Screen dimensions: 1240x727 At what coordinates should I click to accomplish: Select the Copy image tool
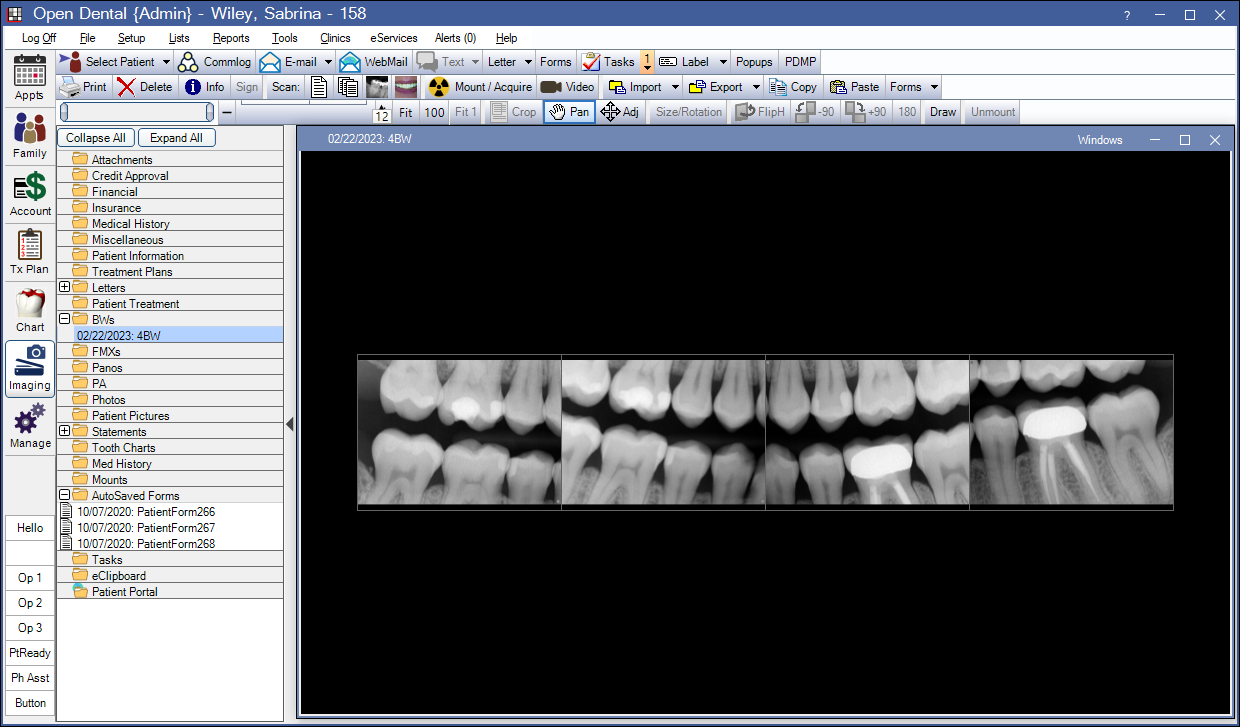click(793, 87)
